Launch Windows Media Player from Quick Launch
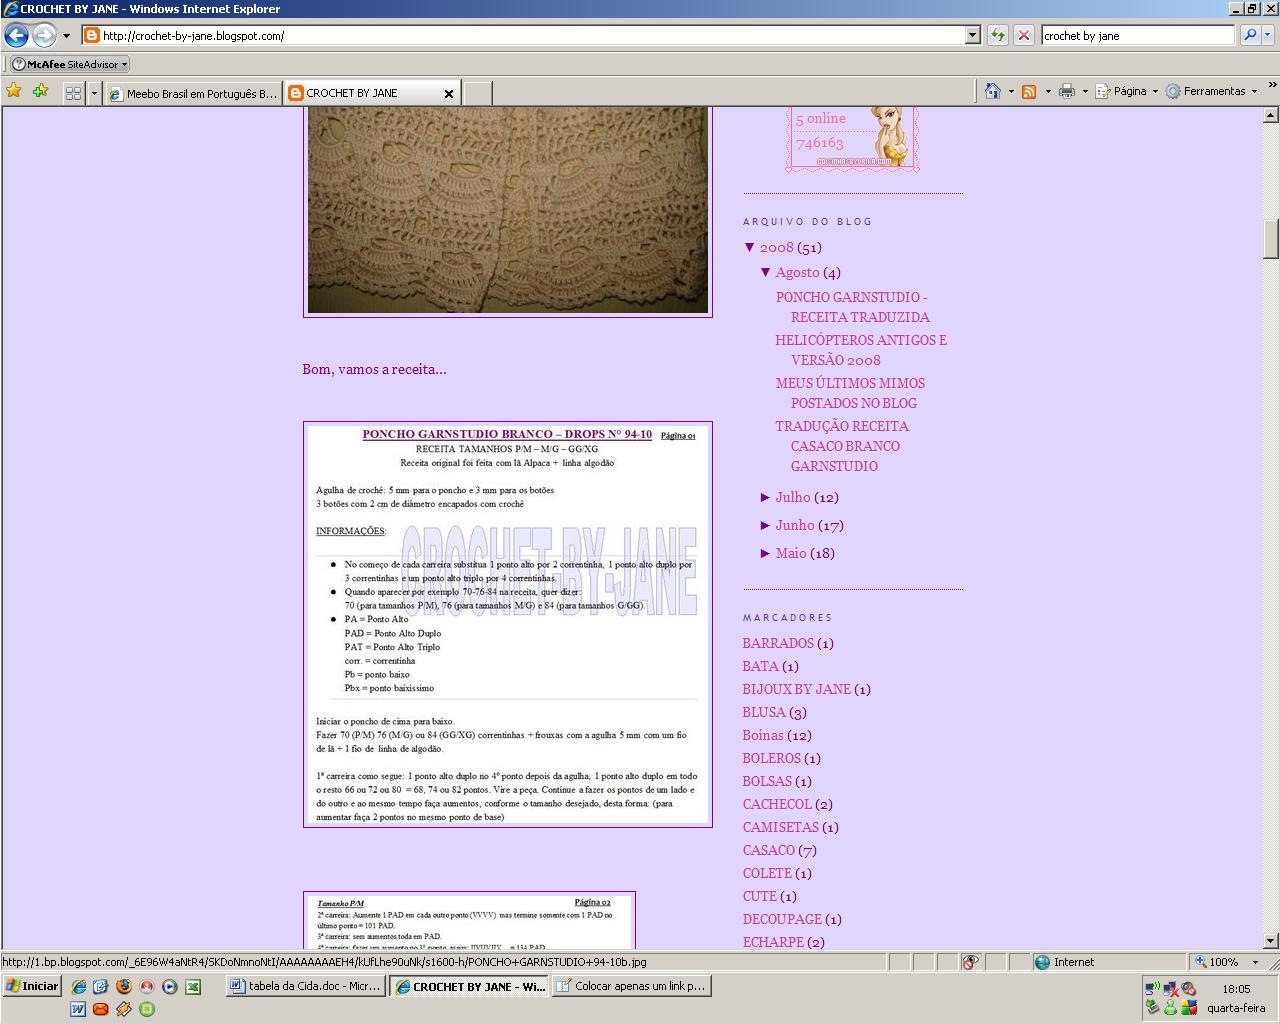 click(x=170, y=986)
